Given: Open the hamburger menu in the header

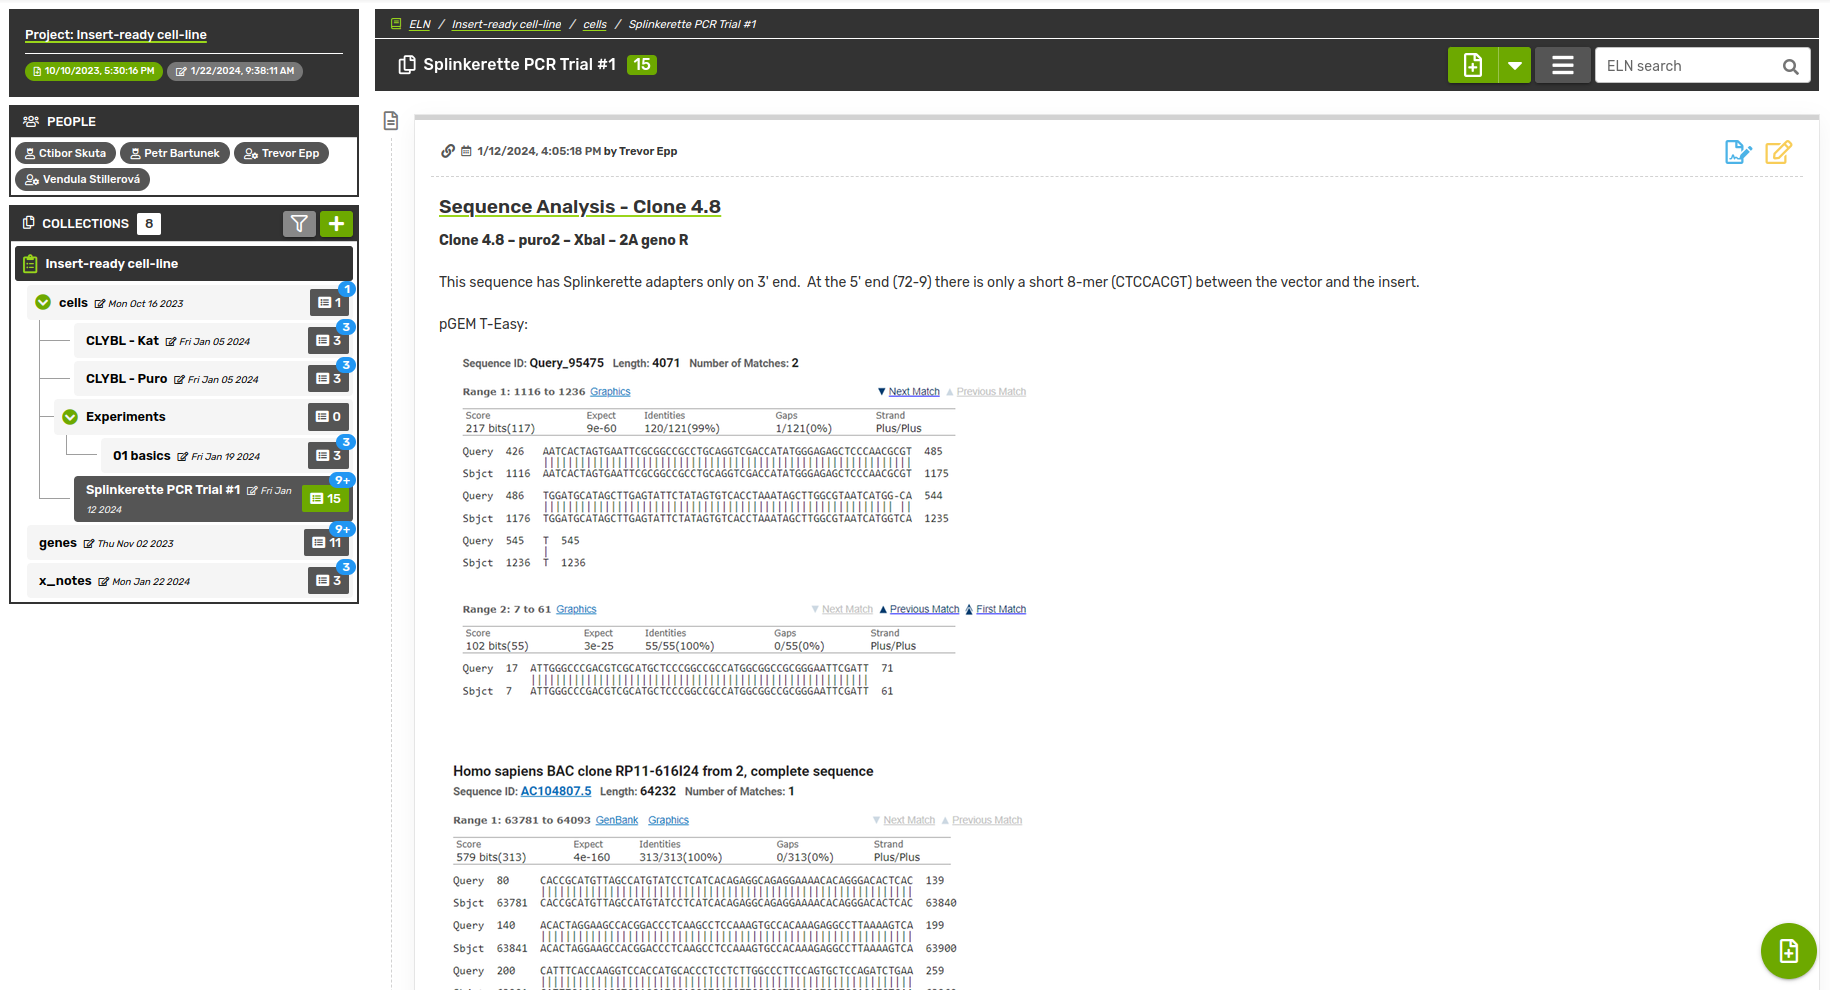Looking at the screenshot, I should [1562, 66].
